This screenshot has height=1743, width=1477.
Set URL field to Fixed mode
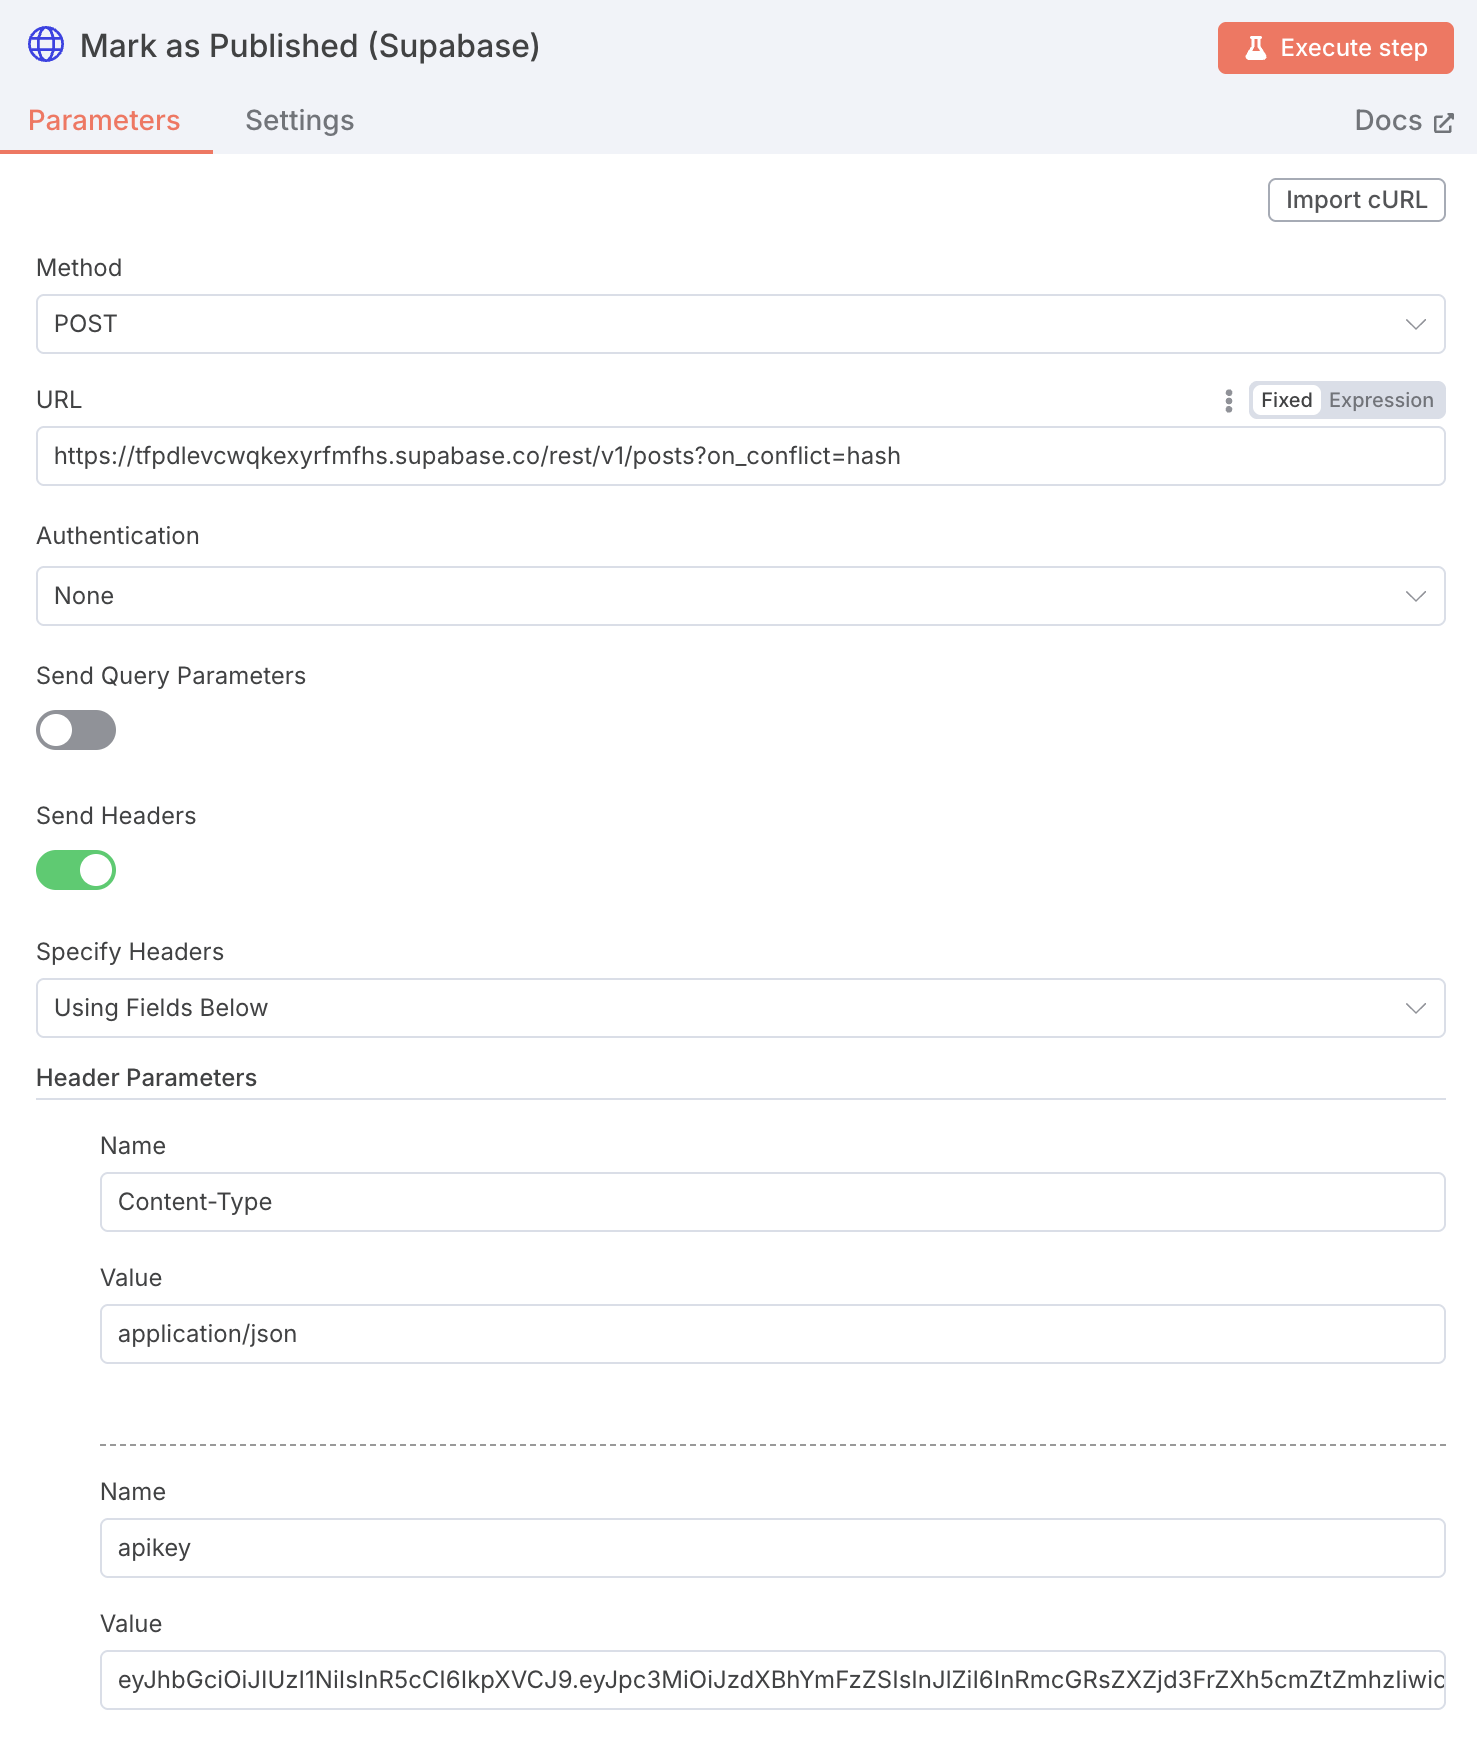1286,401
